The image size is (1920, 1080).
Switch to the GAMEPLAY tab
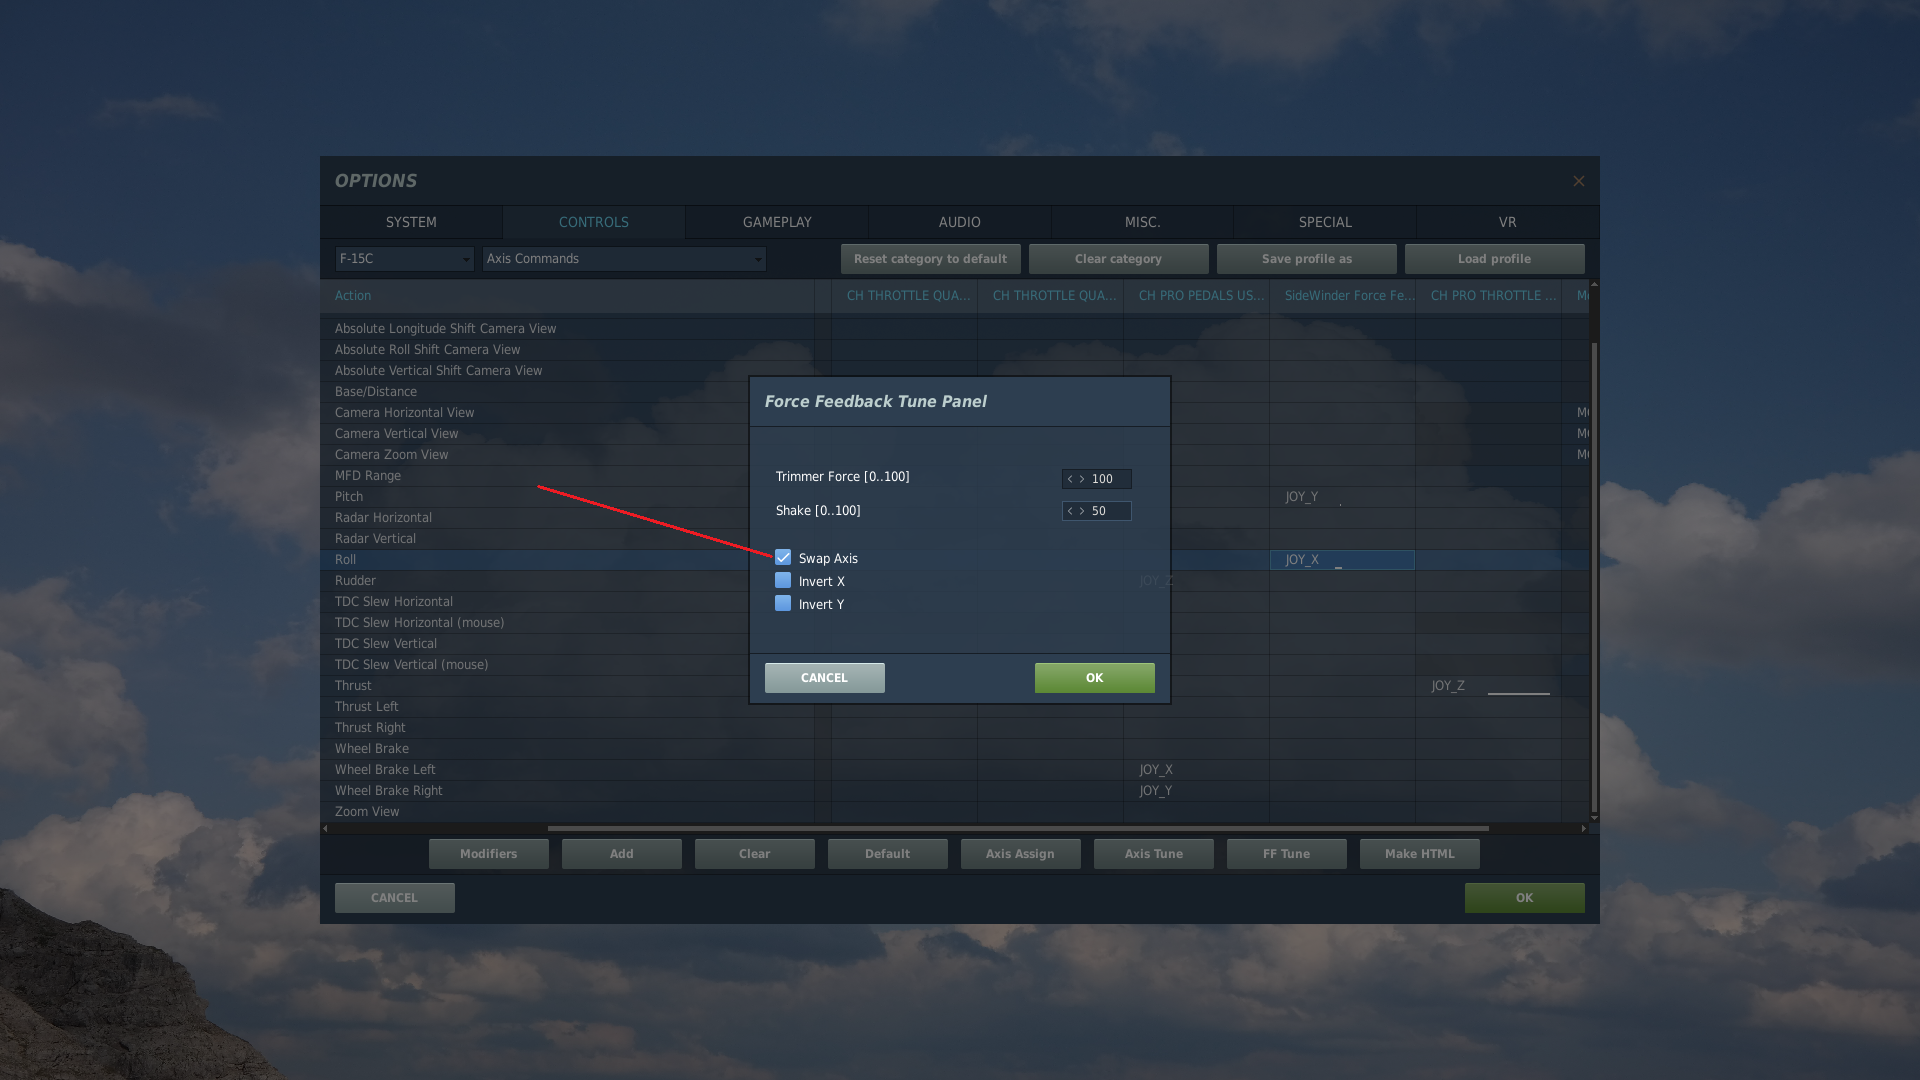(x=777, y=222)
